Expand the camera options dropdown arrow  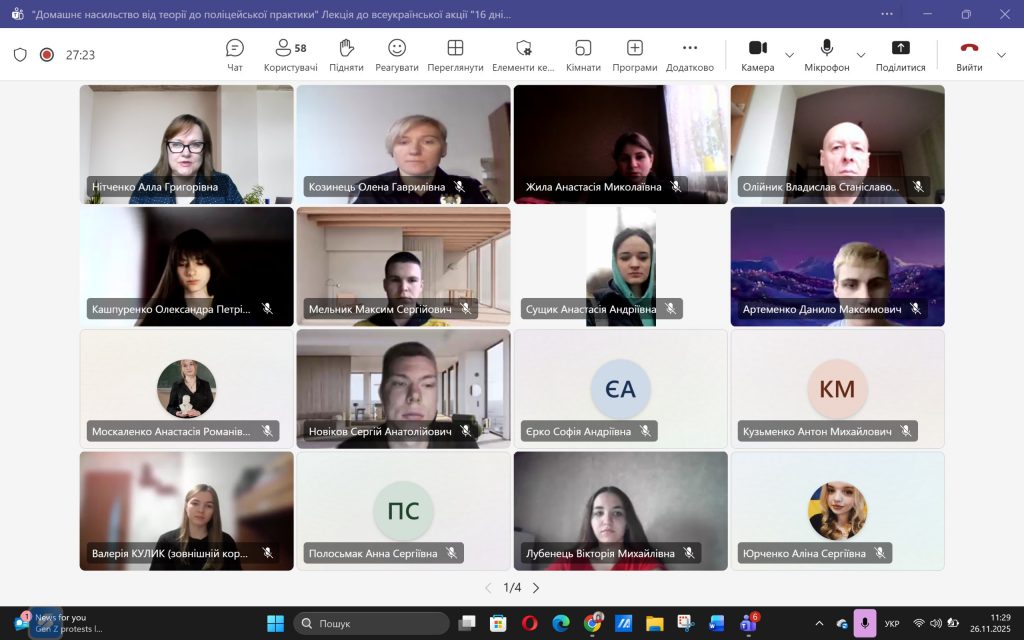click(790, 55)
